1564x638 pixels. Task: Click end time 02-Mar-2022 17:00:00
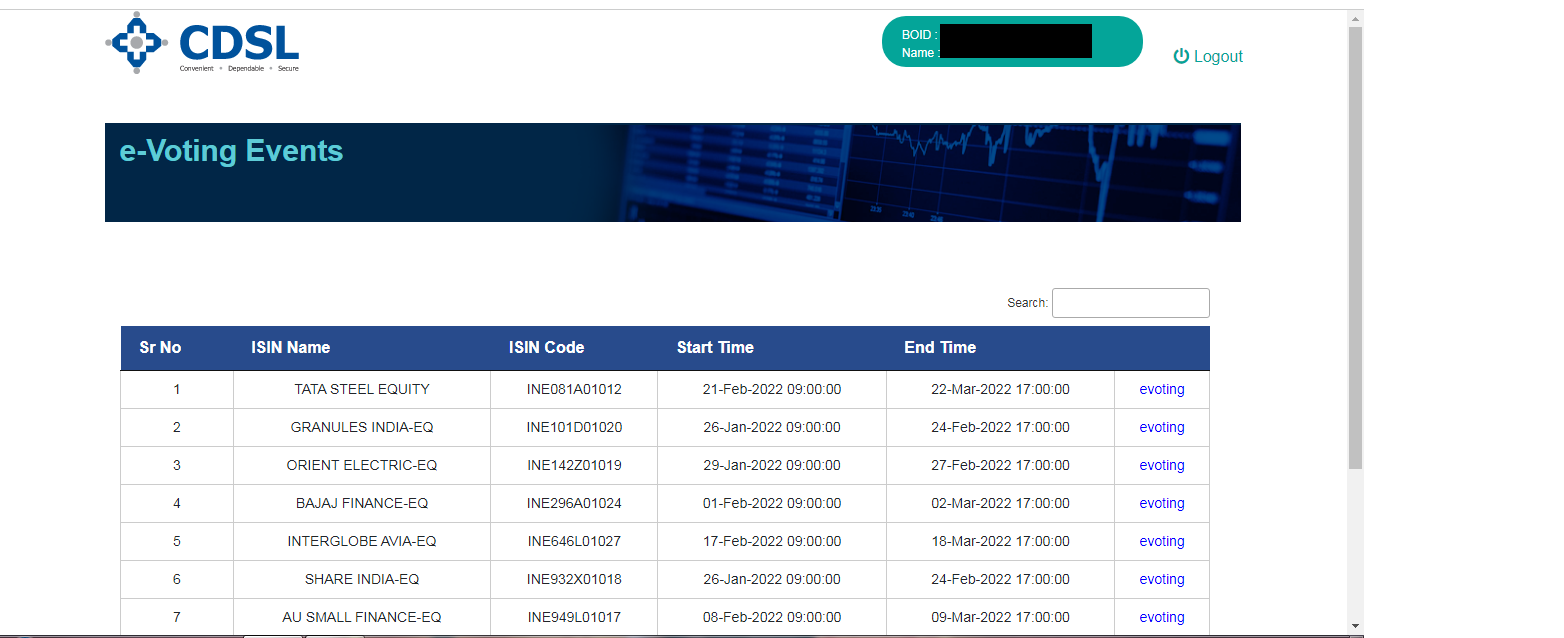point(1000,504)
